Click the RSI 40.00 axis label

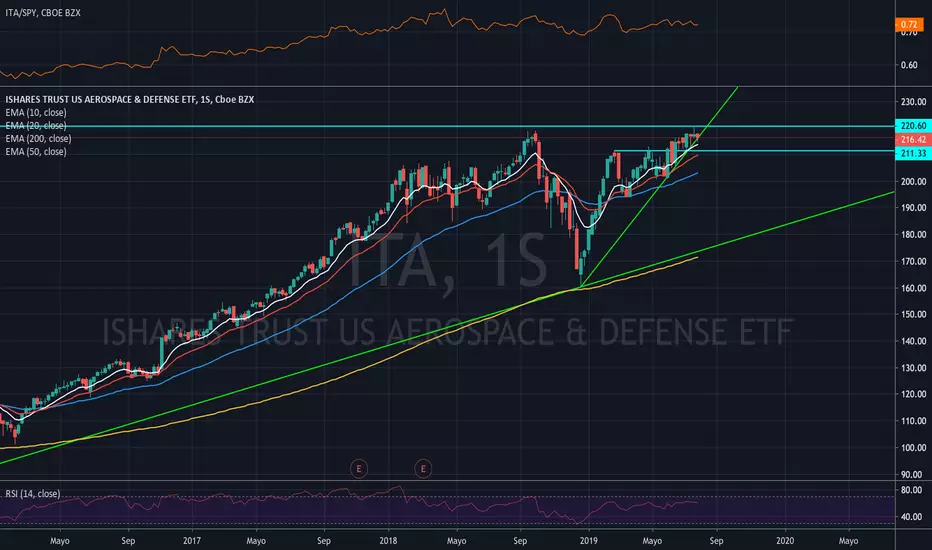pos(911,517)
